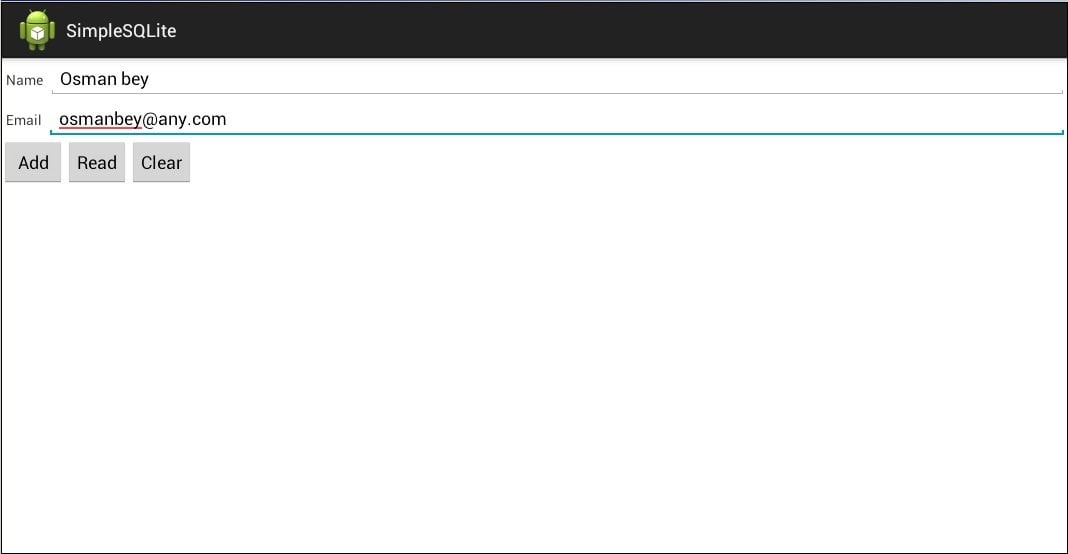Viewport: 1068px width, 554px height.
Task: Clear the form using the Clear button
Action: pos(161,162)
